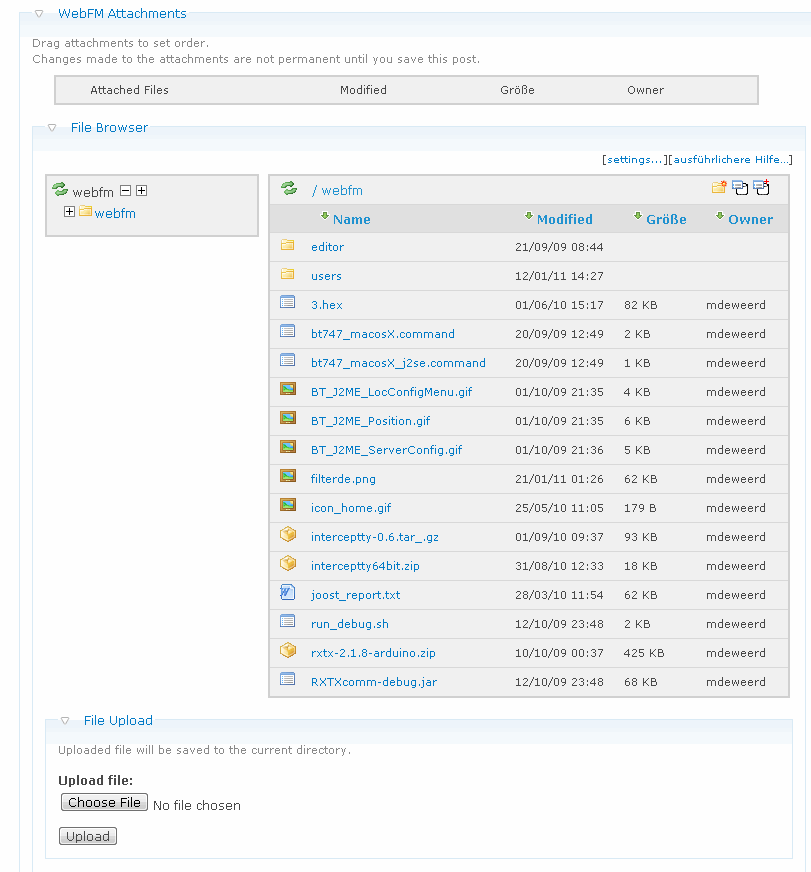Click the editor folder icon
Viewport: 811px width, 872px height.
[x=288, y=246]
